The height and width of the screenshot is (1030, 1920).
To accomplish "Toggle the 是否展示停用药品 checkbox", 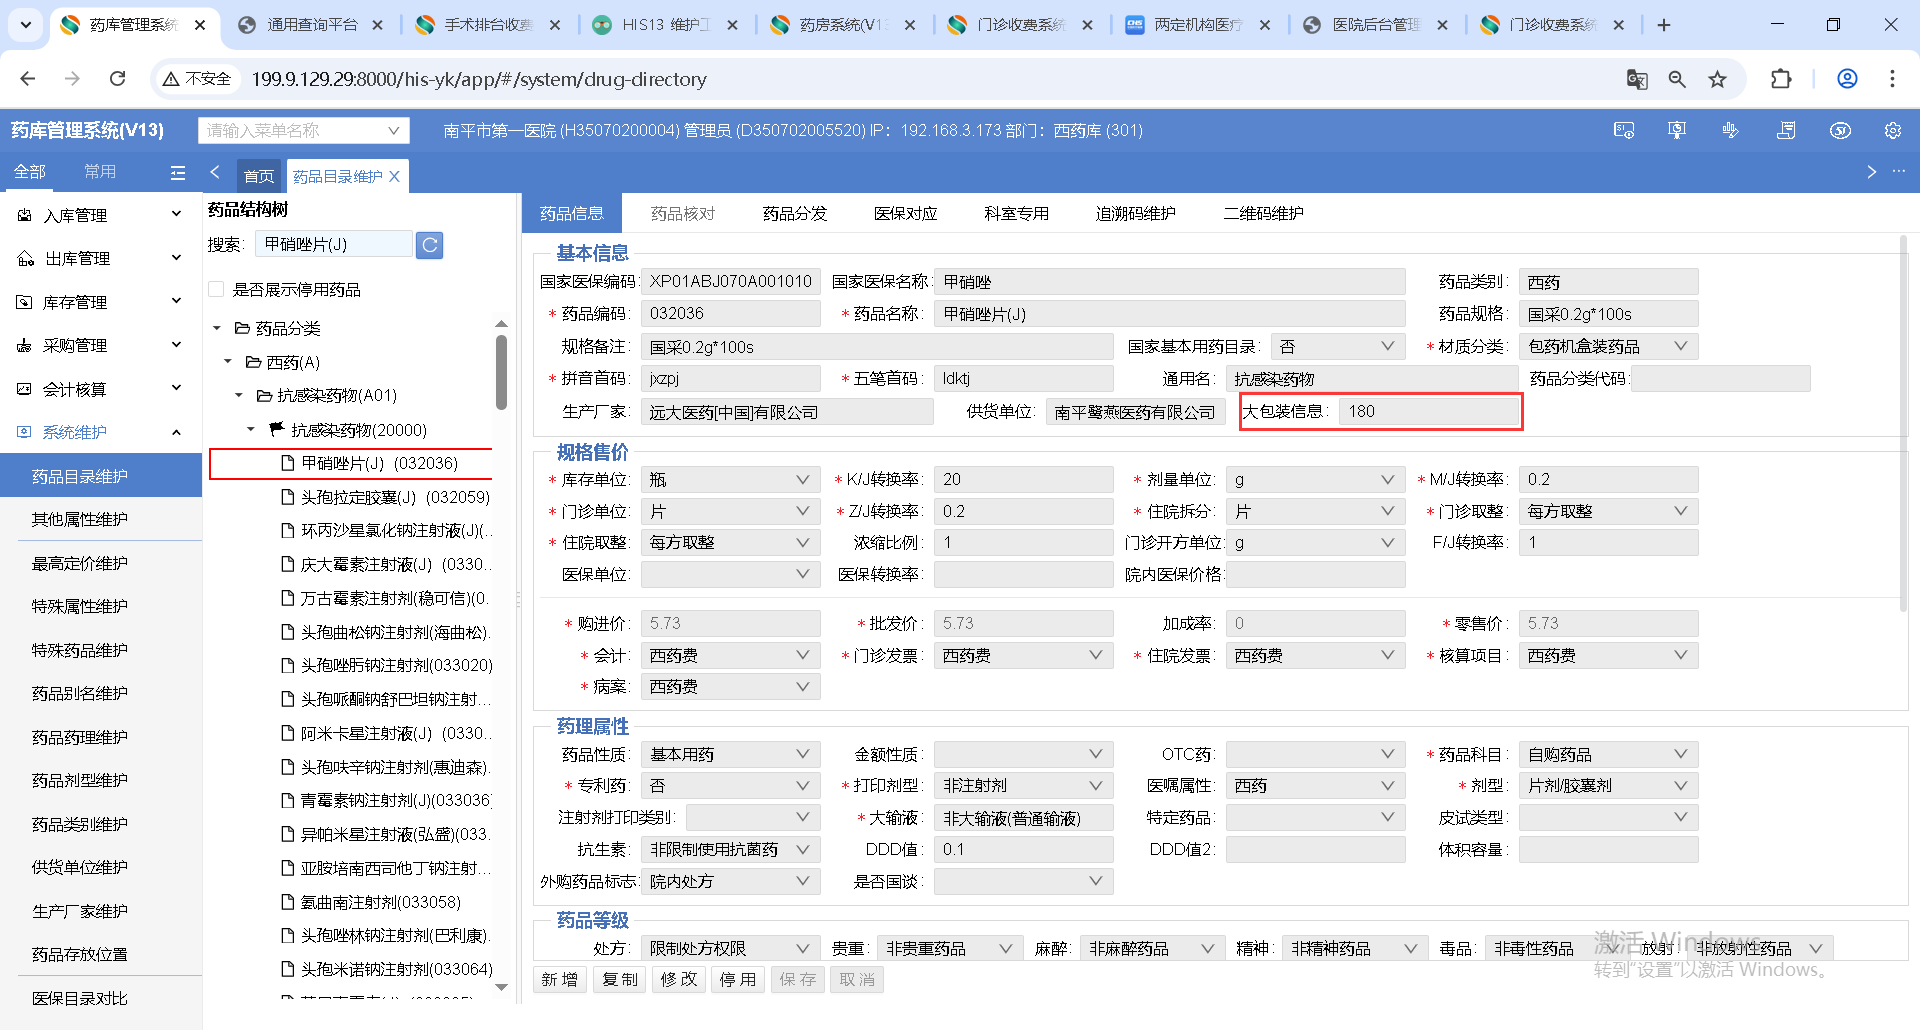I will pos(216,289).
